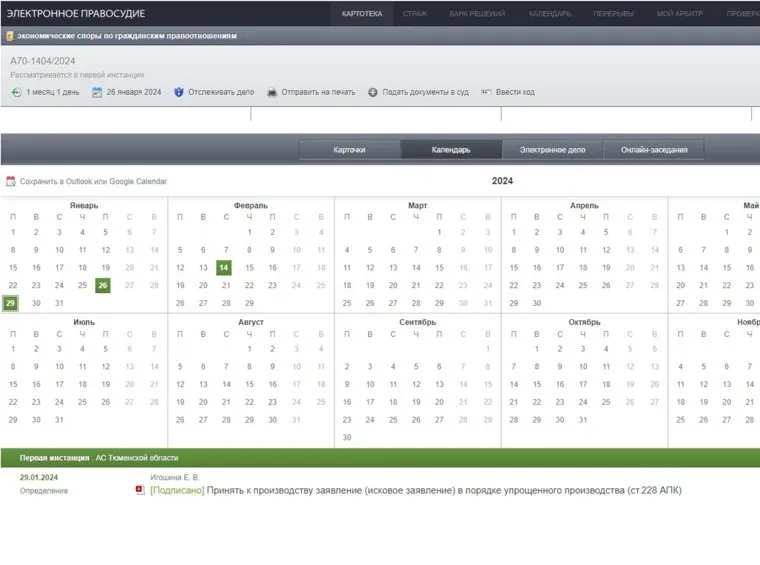Screen dimensions: 760x565
Task: Go to Банк решений in top navigation
Action: coord(477,13)
